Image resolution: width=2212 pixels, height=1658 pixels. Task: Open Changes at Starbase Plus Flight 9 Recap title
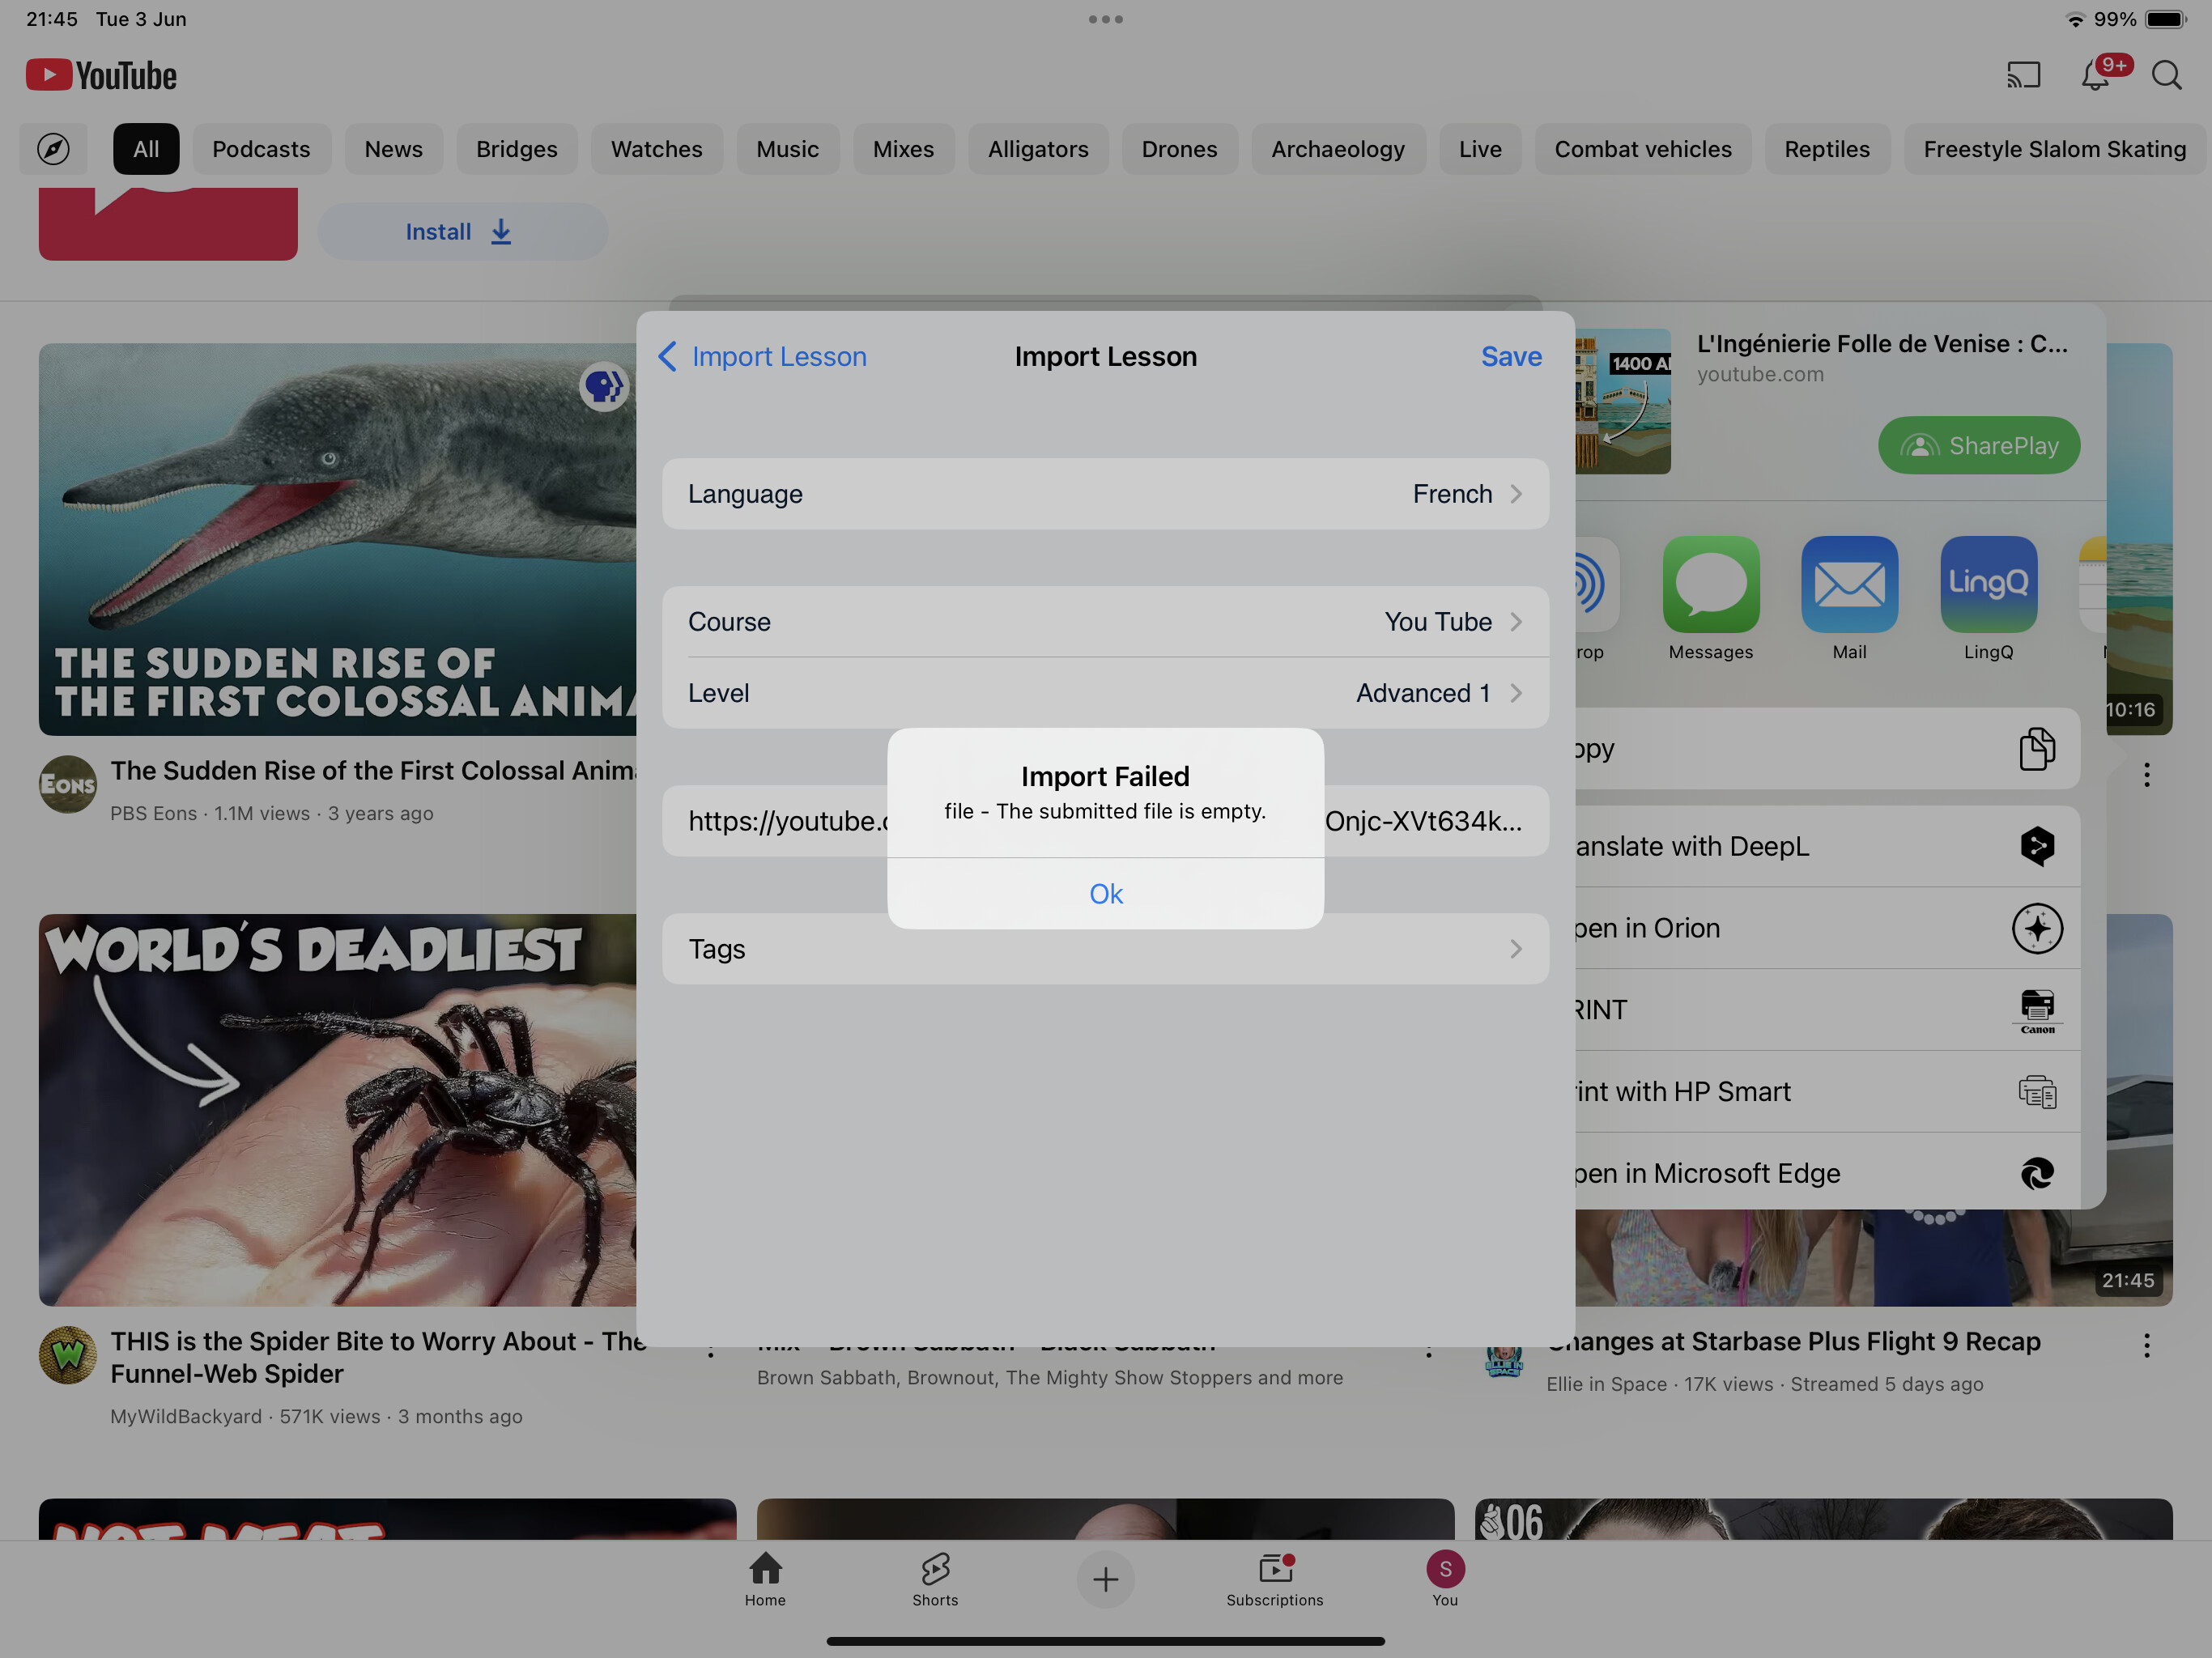(1793, 1341)
